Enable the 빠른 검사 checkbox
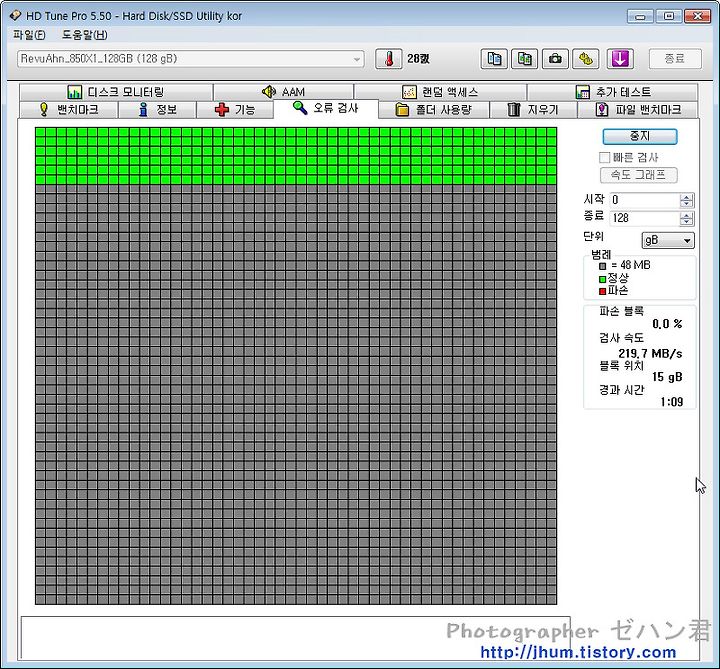The width and height of the screenshot is (720, 669). [x=604, y=158]
